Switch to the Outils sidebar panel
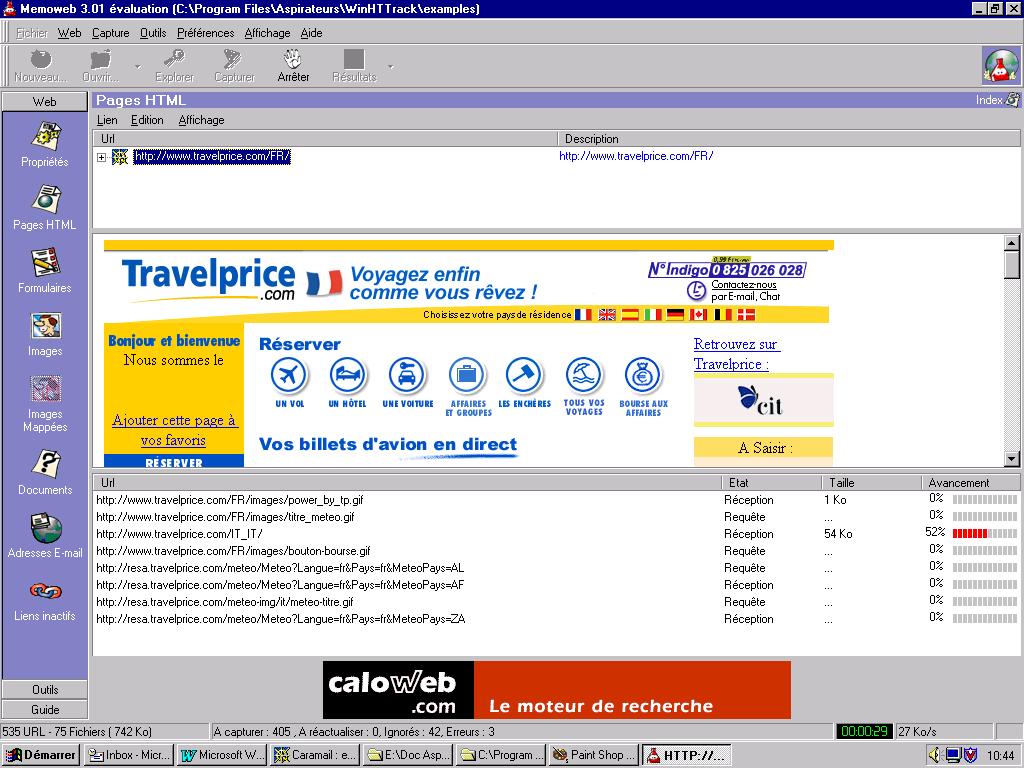The width and height of the screenshot is (1024, 768). [44, 690]
